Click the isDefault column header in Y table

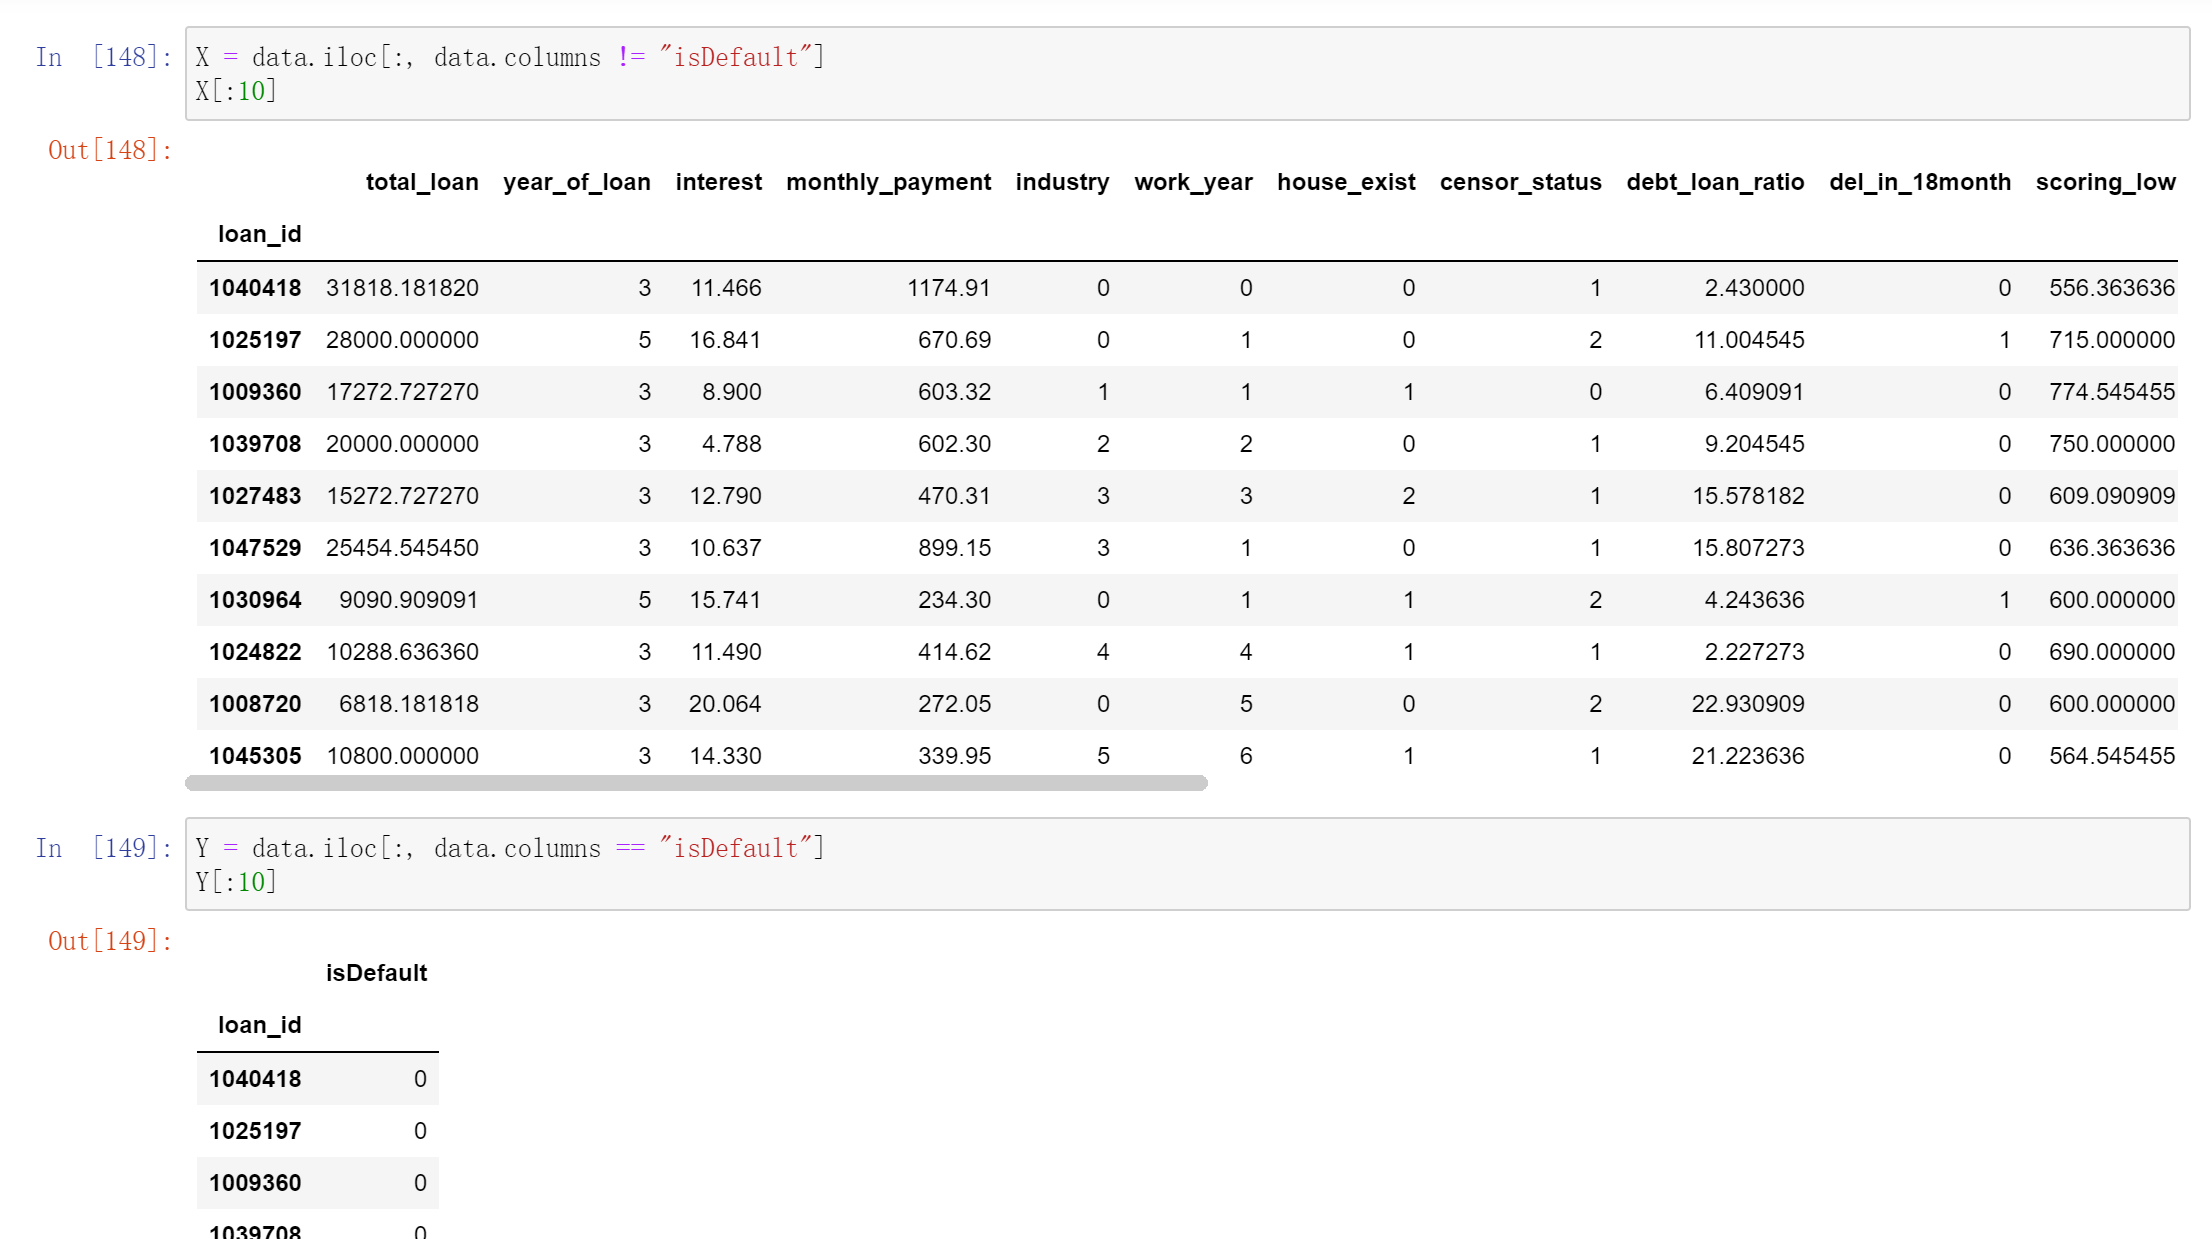pyautogui.click(x=376, y=973)
